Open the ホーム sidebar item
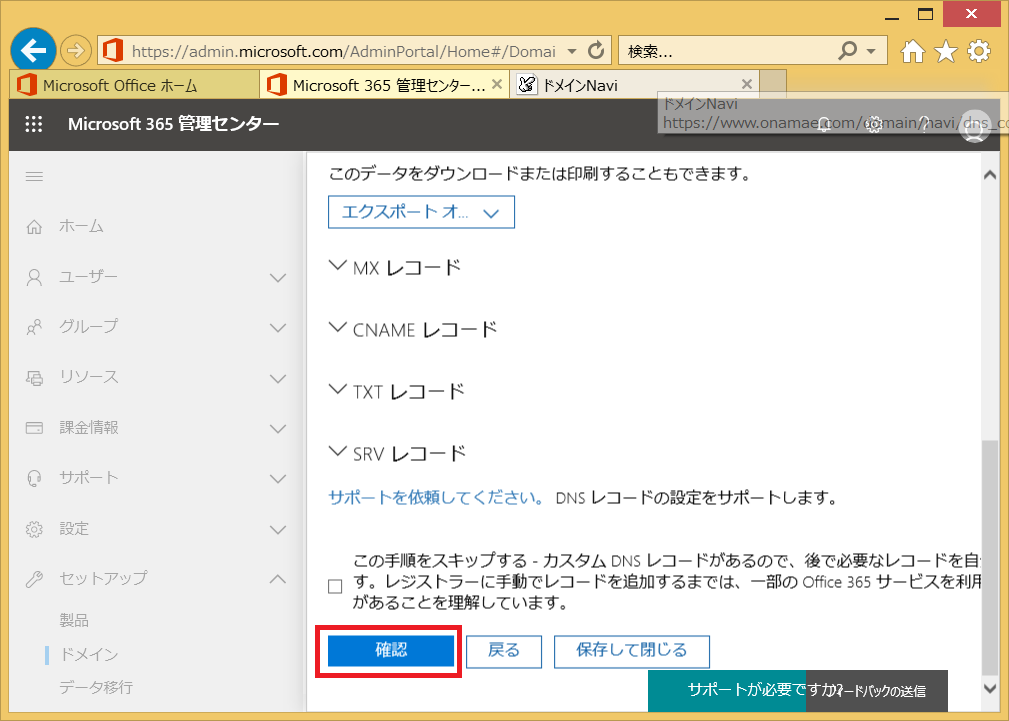 click(x=80, y=226)
